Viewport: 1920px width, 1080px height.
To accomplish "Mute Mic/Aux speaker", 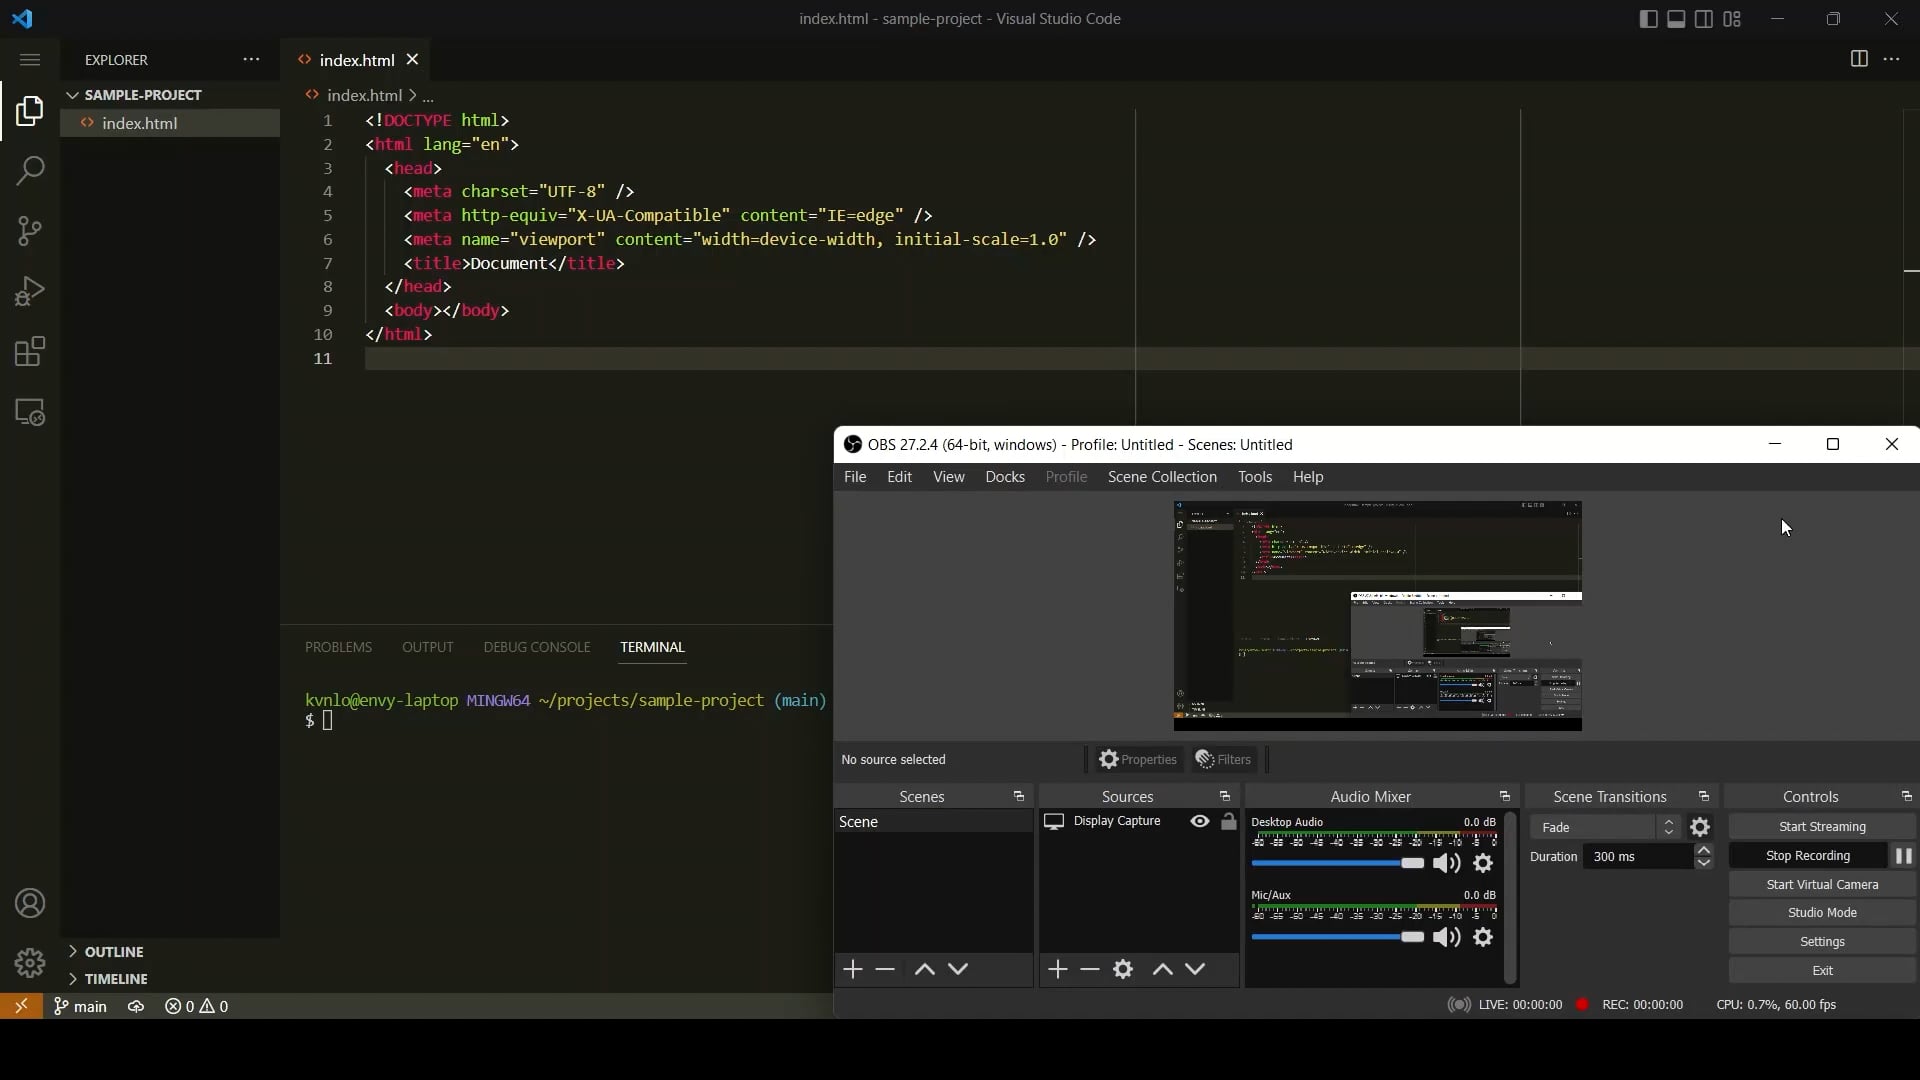I will pyautogui.click(x=1446, y=937).
